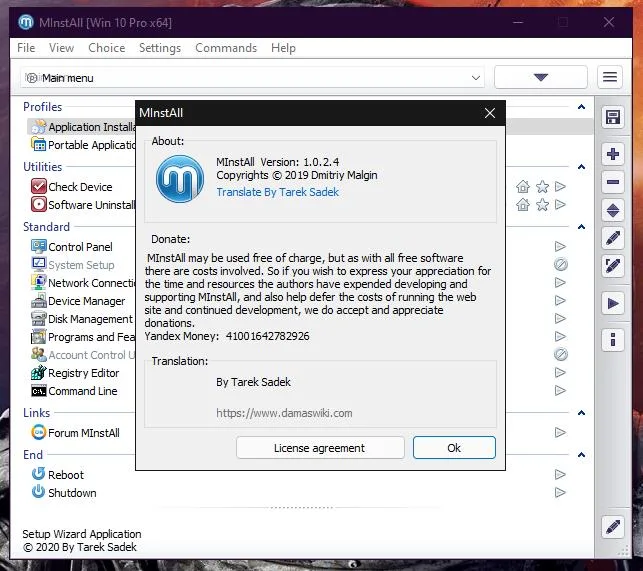Screen dimensions: 643x571
Task: Collapse the Links section chevron
Action: coord(581,413)
